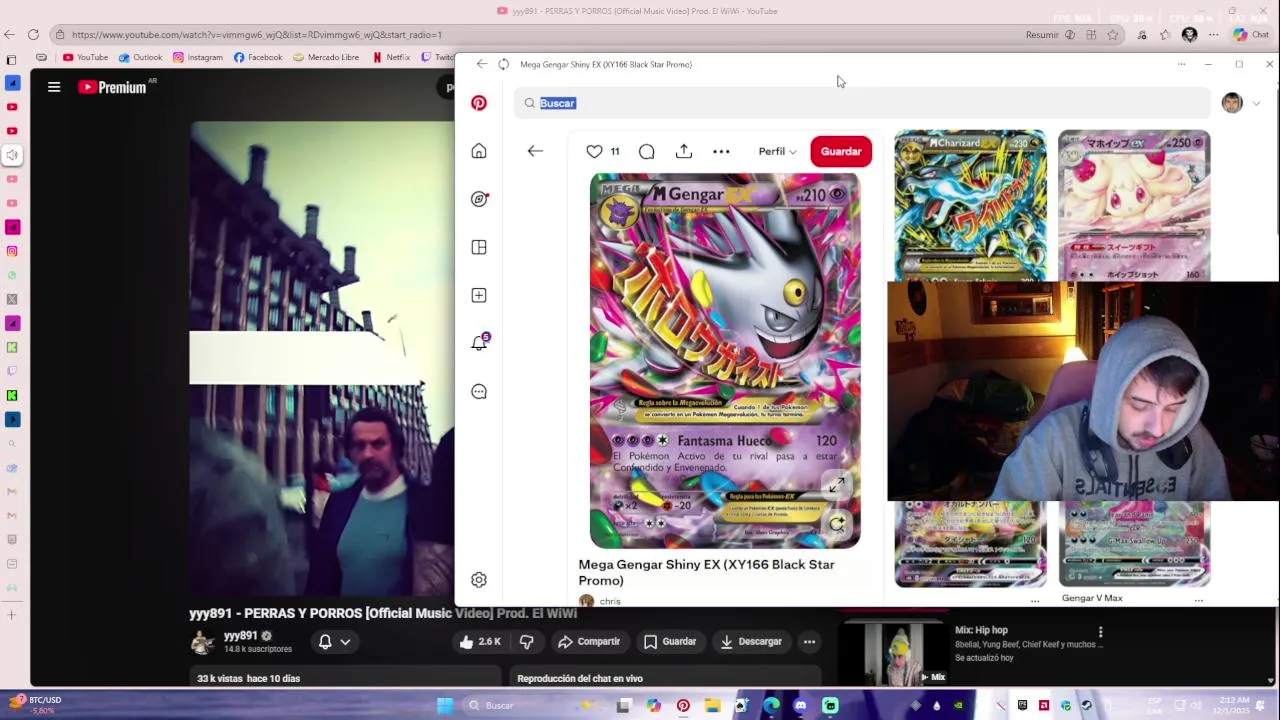Viewport: 1280px width, 720px height.
Task: Like the YouTube video, 2.6K thumbs up
Action: 479,641
